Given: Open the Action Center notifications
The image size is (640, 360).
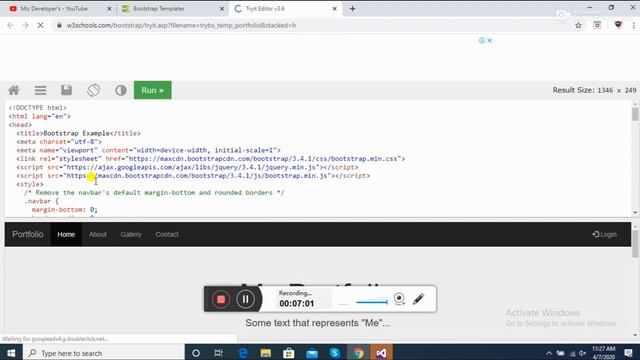Looking at the screenshot, I should (x=629, y=353).
